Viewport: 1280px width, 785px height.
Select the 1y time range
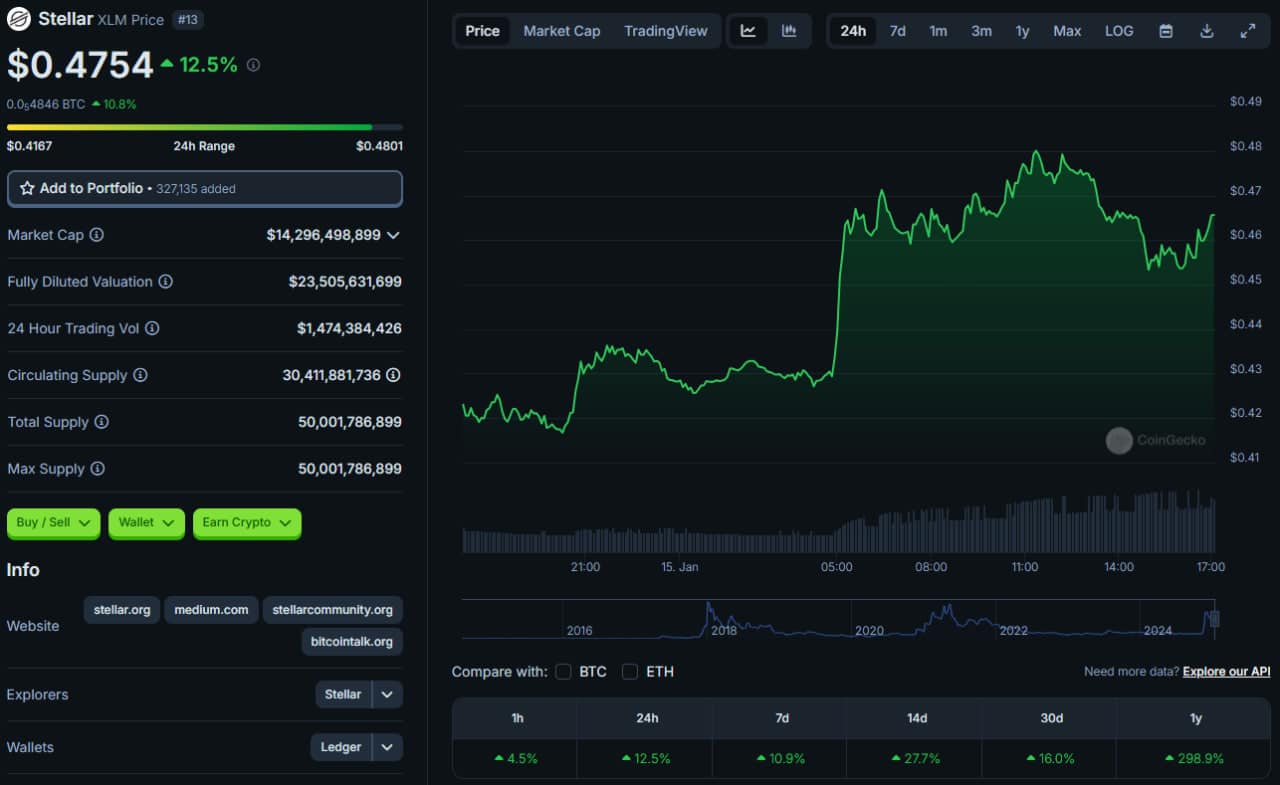tap(1022, 31)
